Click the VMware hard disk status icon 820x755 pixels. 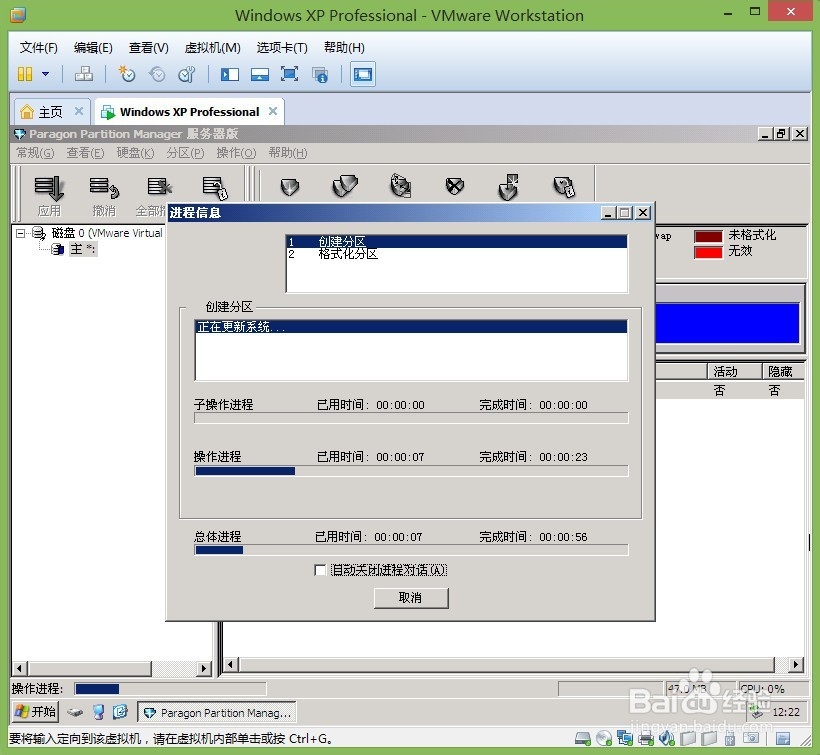(583, 738)
